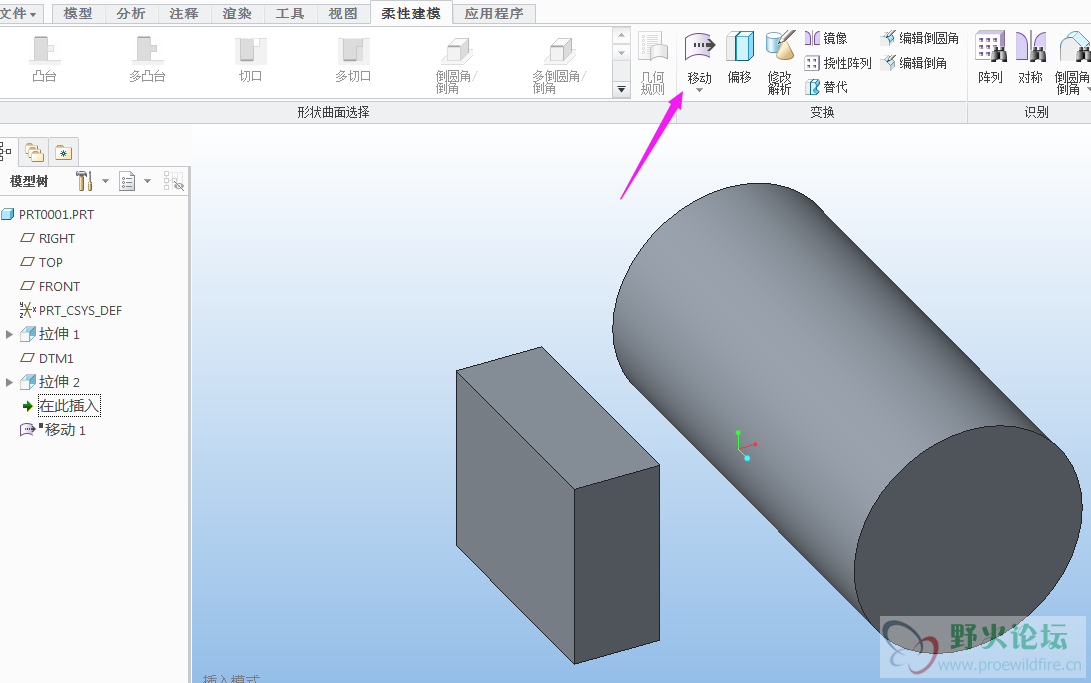Select PRT_CSYS_DEF coordinate system

71,310
